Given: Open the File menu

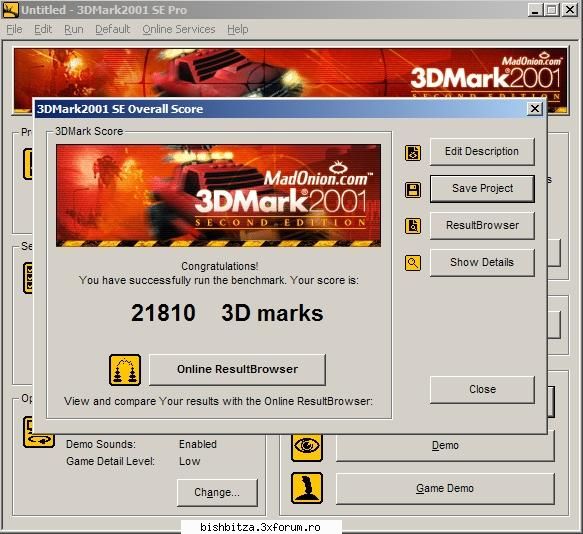Looking at the screenshot, I should [14, 29].
